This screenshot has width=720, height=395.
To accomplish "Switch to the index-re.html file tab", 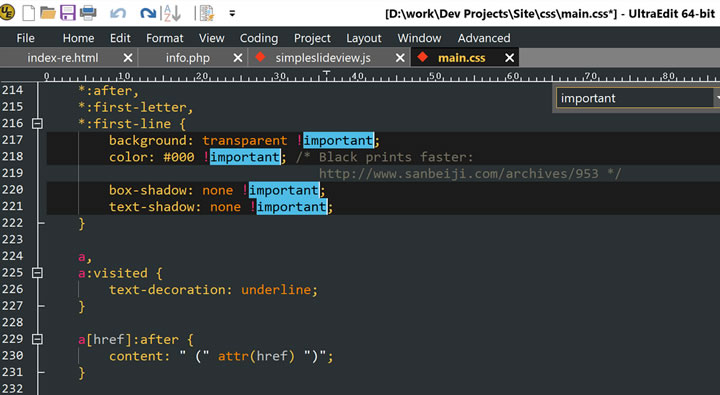I will [x=63, y=58].
